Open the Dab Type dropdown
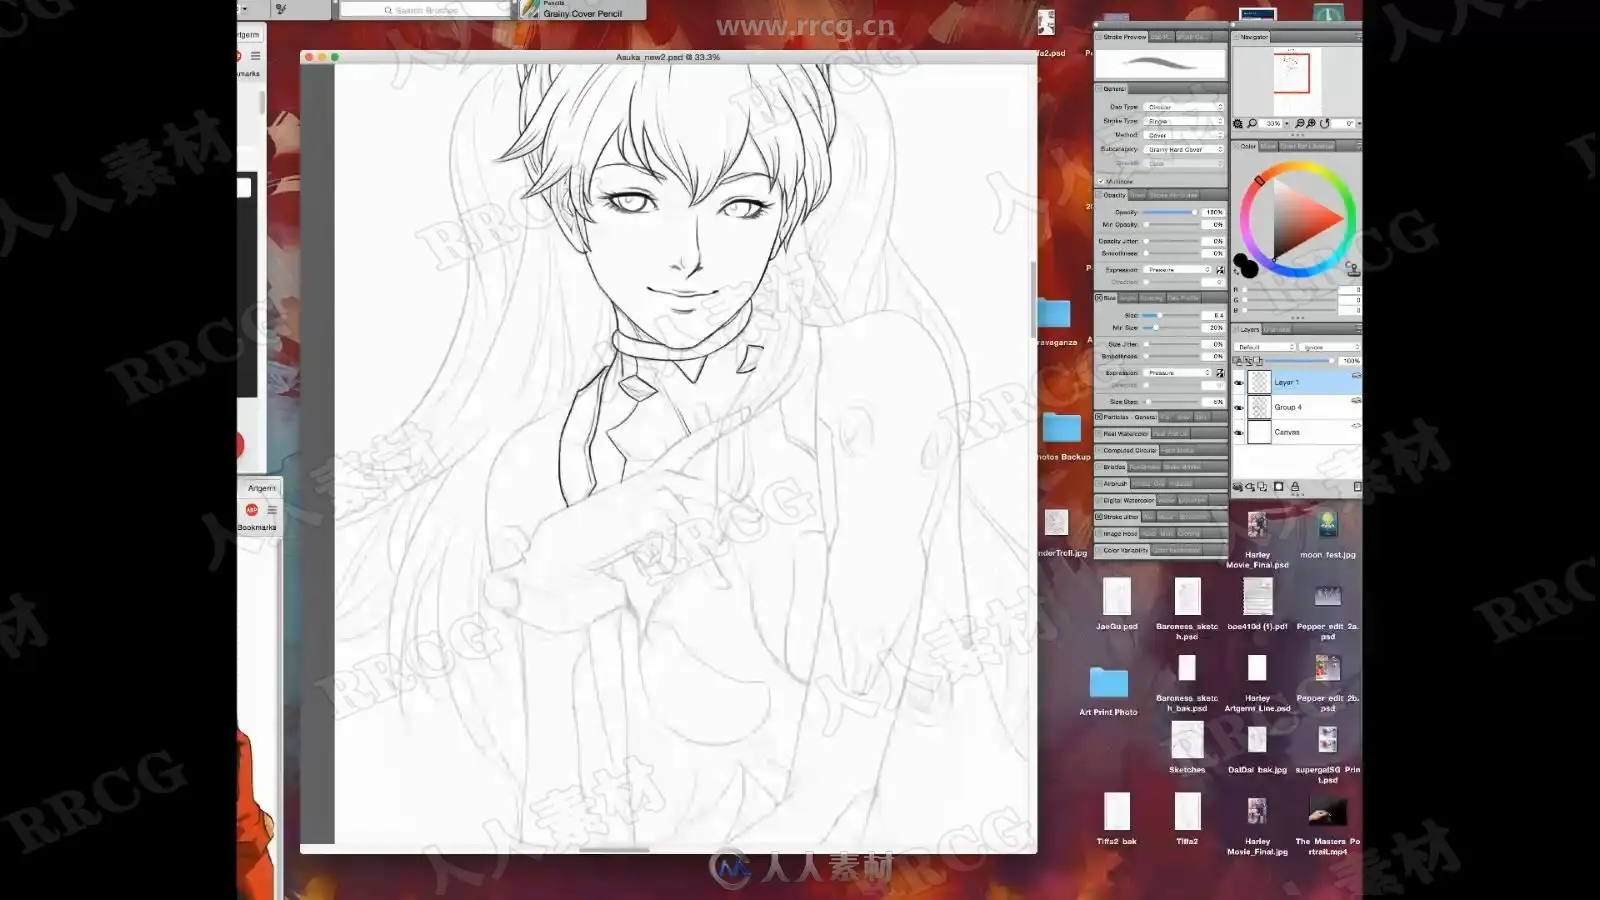1600x900 pixels. tap(1184, 107)
